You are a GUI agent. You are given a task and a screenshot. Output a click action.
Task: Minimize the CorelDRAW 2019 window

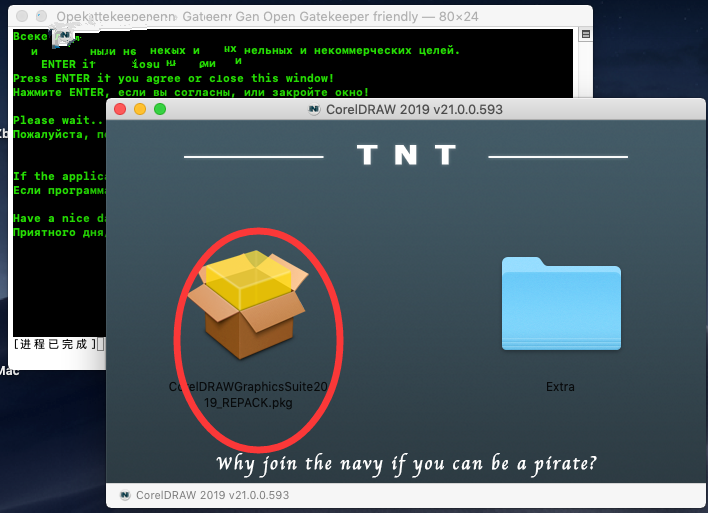140,109
